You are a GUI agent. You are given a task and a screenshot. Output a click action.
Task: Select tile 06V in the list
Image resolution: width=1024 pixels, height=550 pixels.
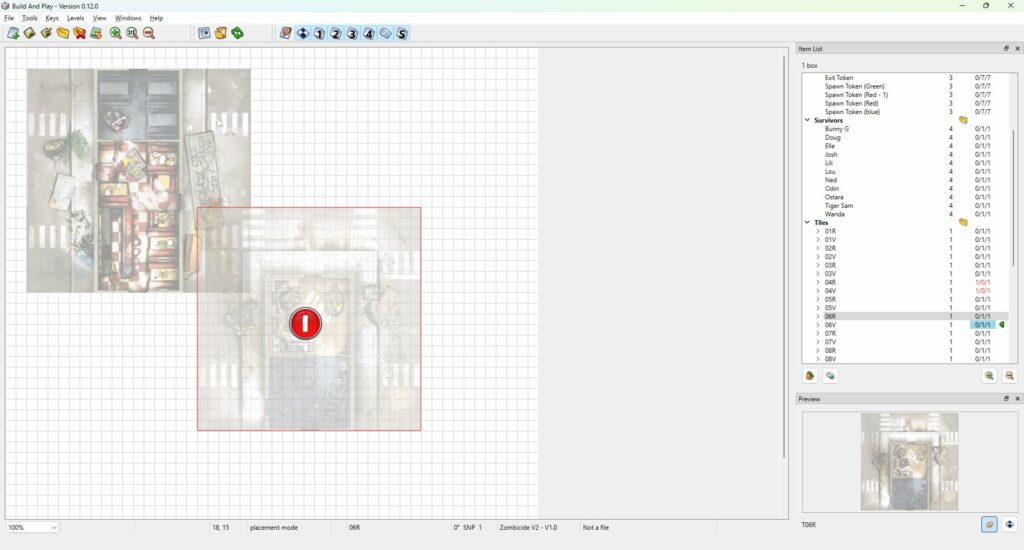point(830,325)
